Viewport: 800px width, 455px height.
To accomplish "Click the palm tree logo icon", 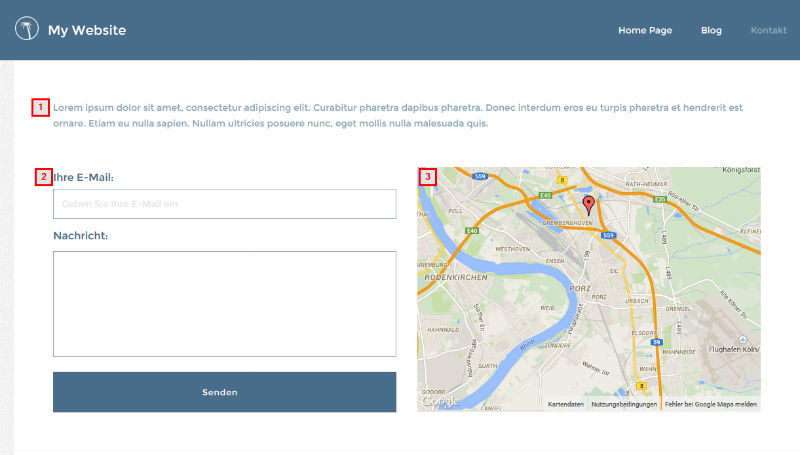I will tap(27, 28).
